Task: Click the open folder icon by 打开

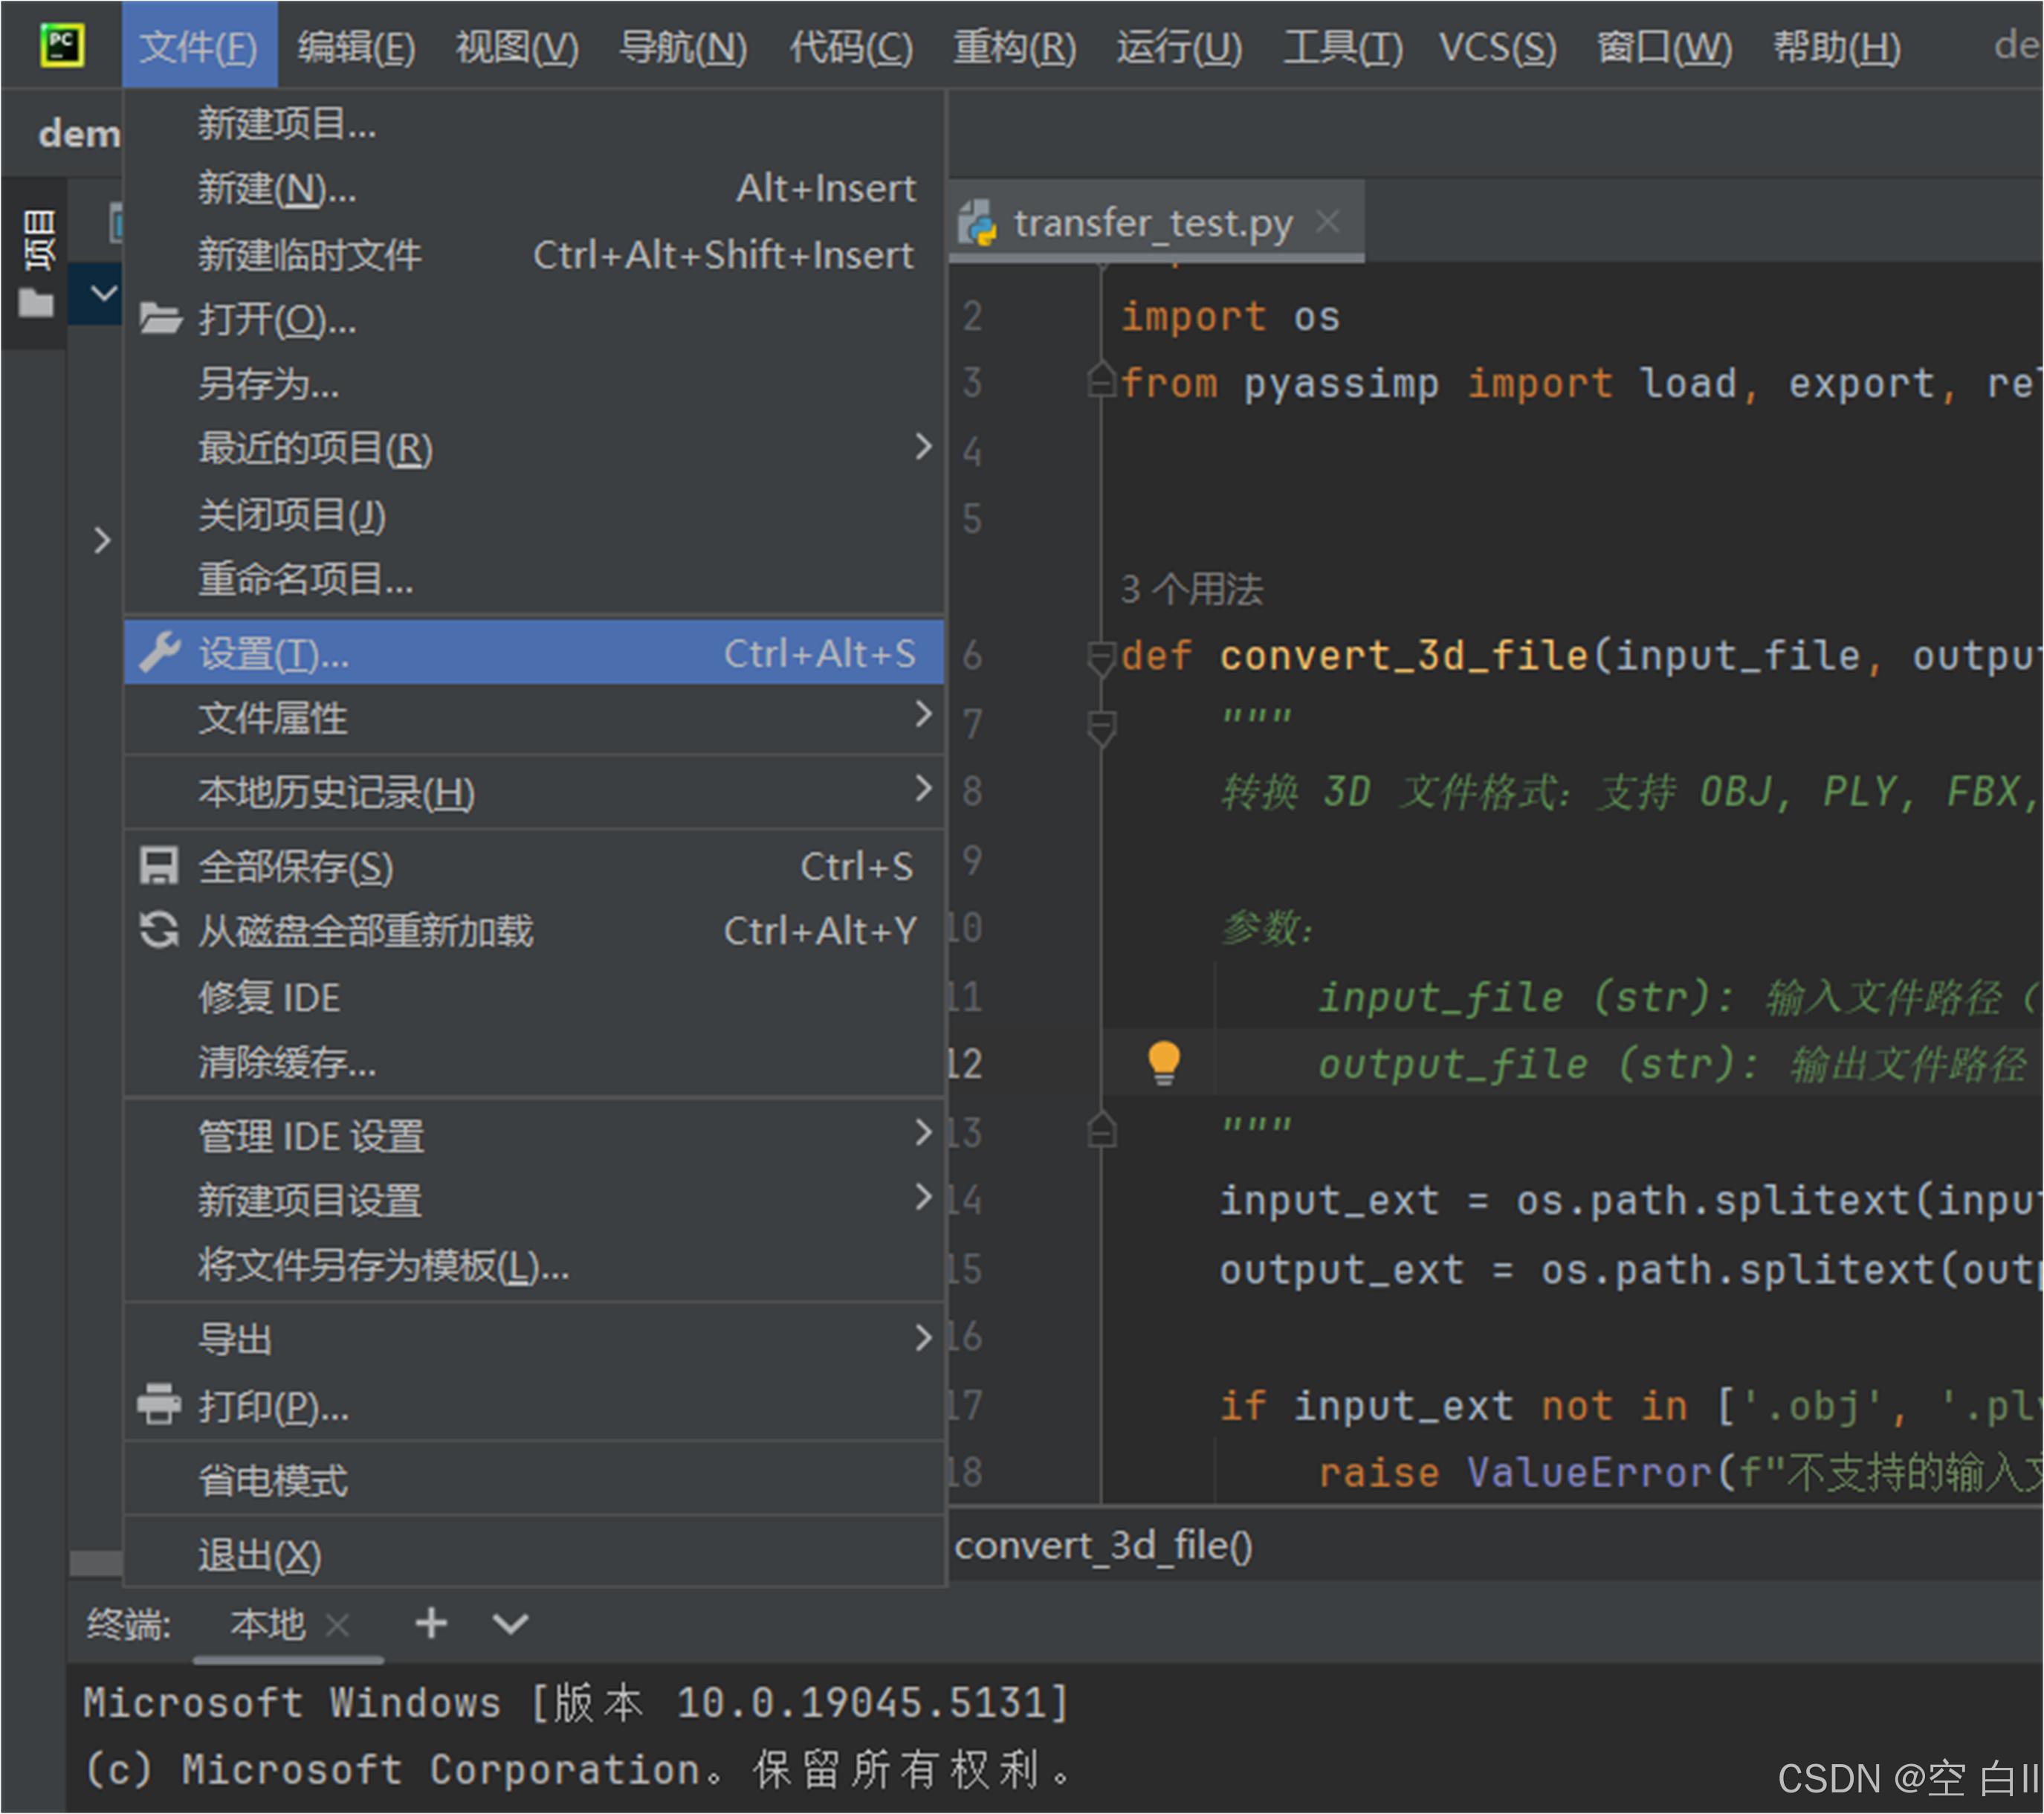Action: point(160,319)
